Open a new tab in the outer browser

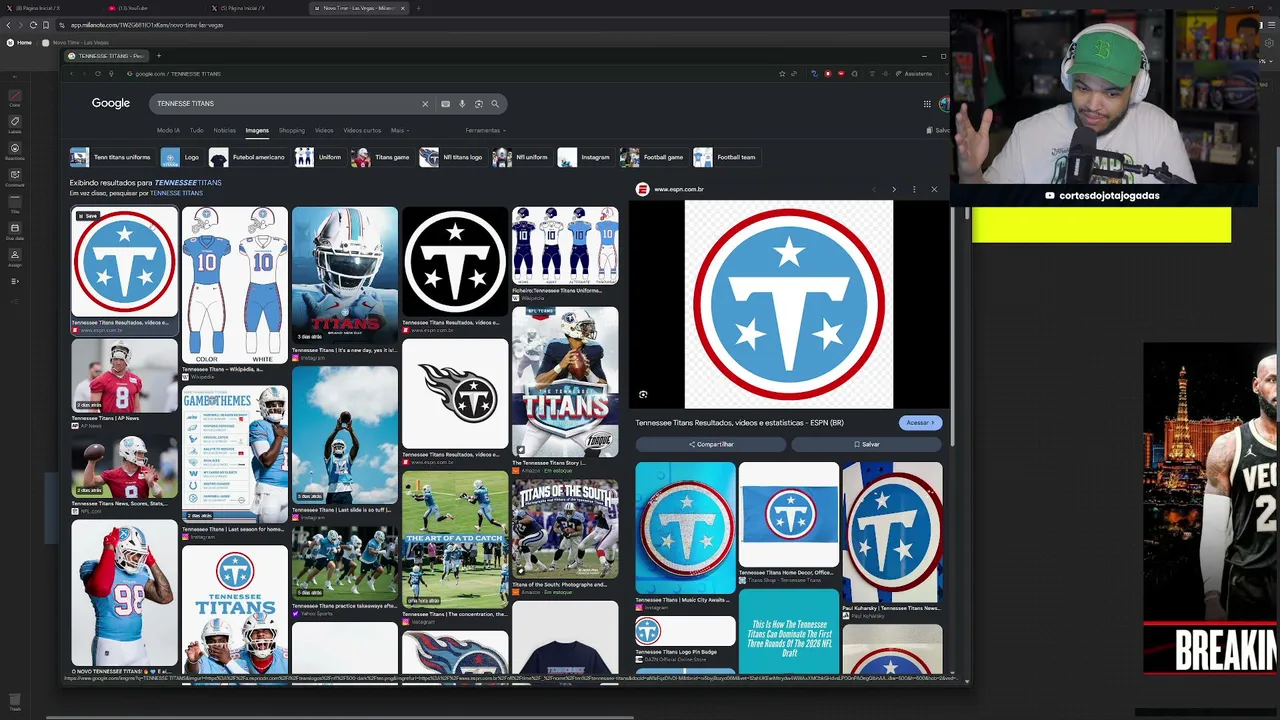coord(418,8)
